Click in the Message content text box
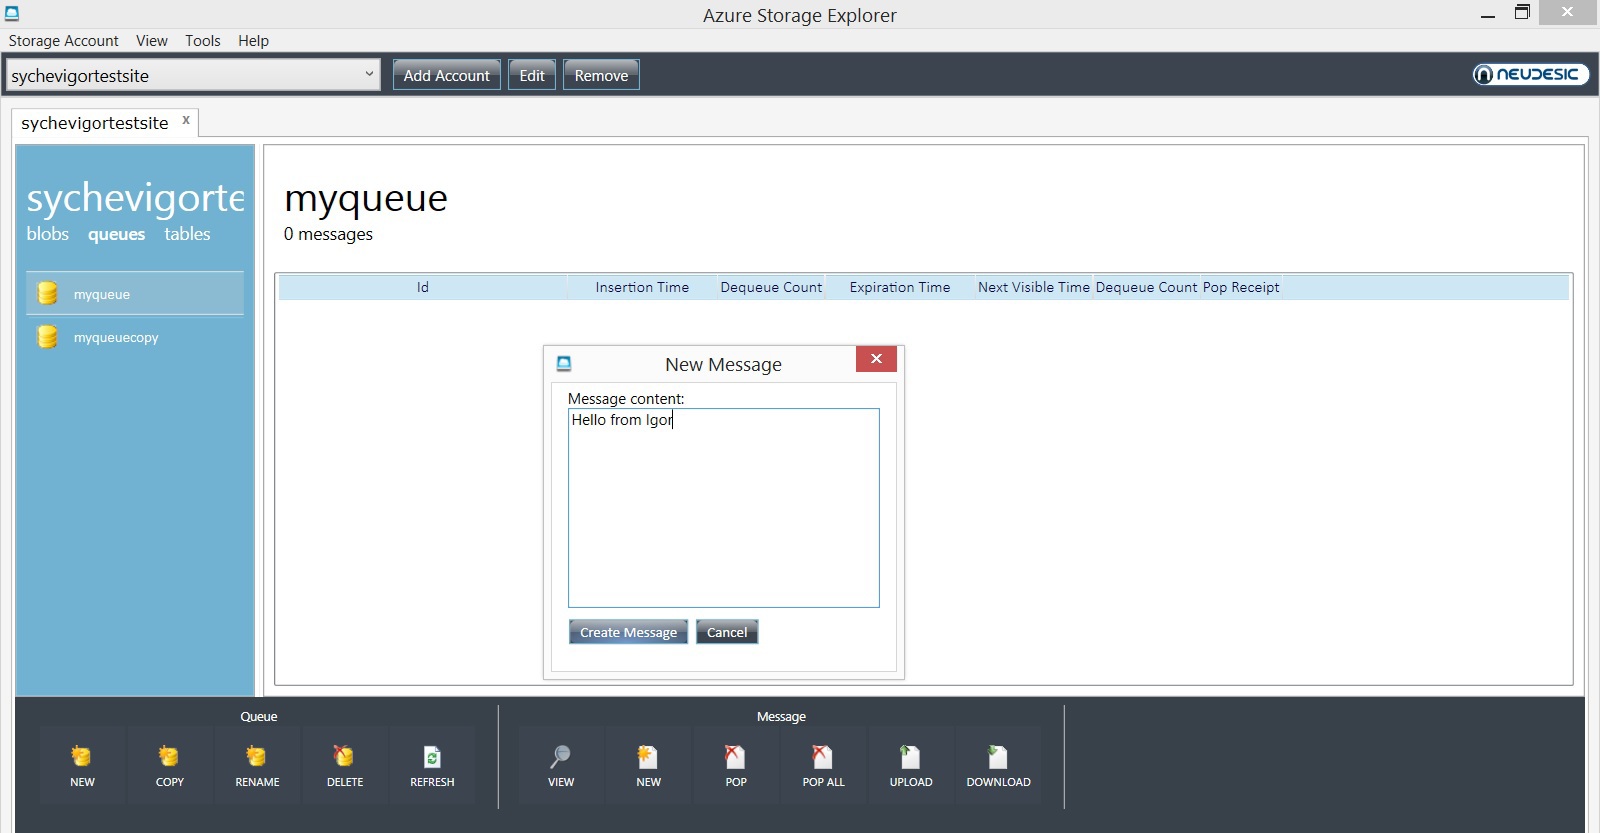 (x=724, y=508)
